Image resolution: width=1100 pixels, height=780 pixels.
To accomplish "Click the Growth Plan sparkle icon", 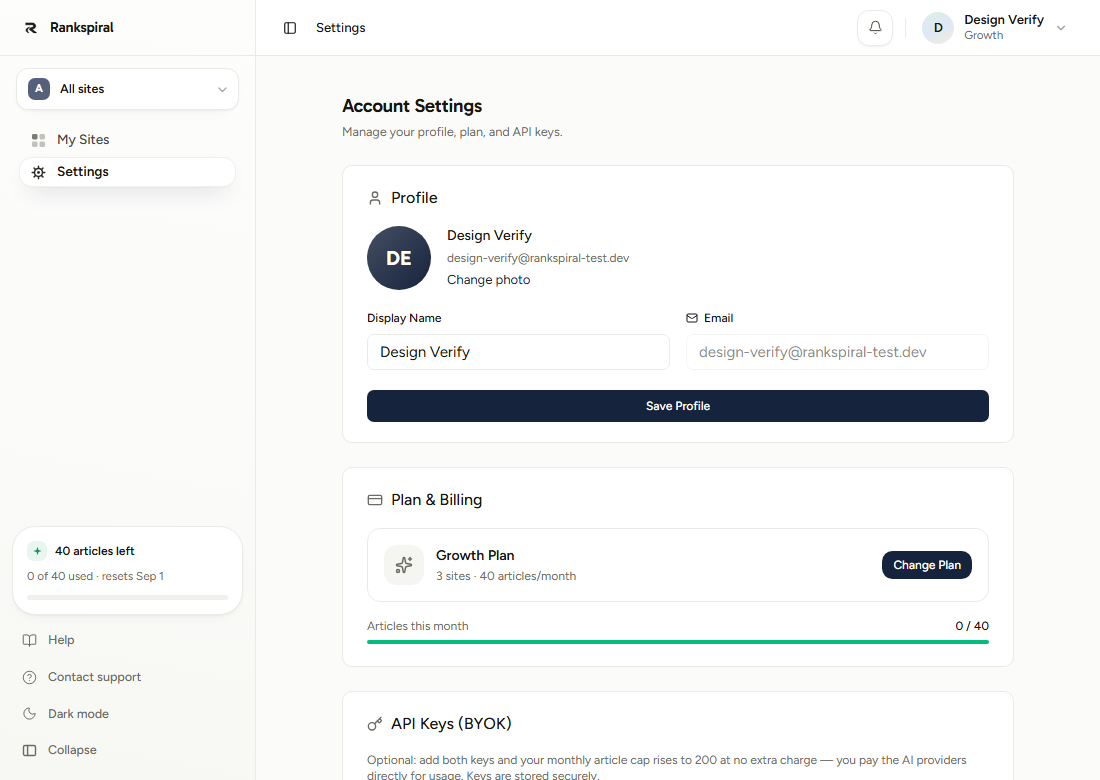I will [x=404, y=565].
